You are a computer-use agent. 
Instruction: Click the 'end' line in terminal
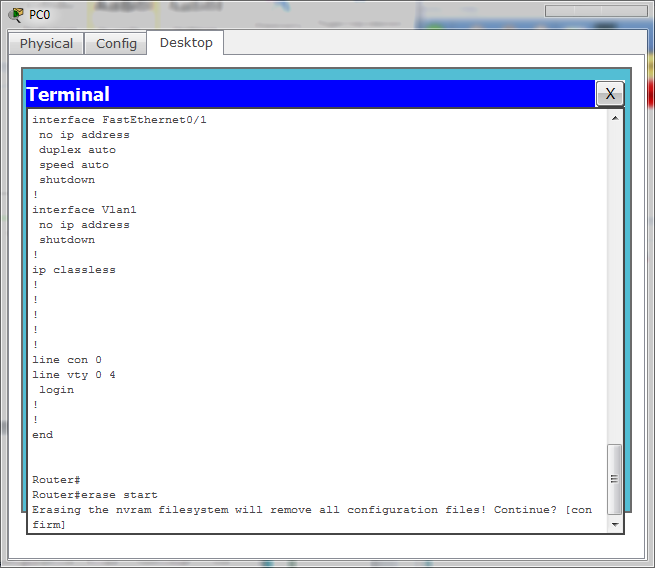pyautogui.click(x=43, y=435)
